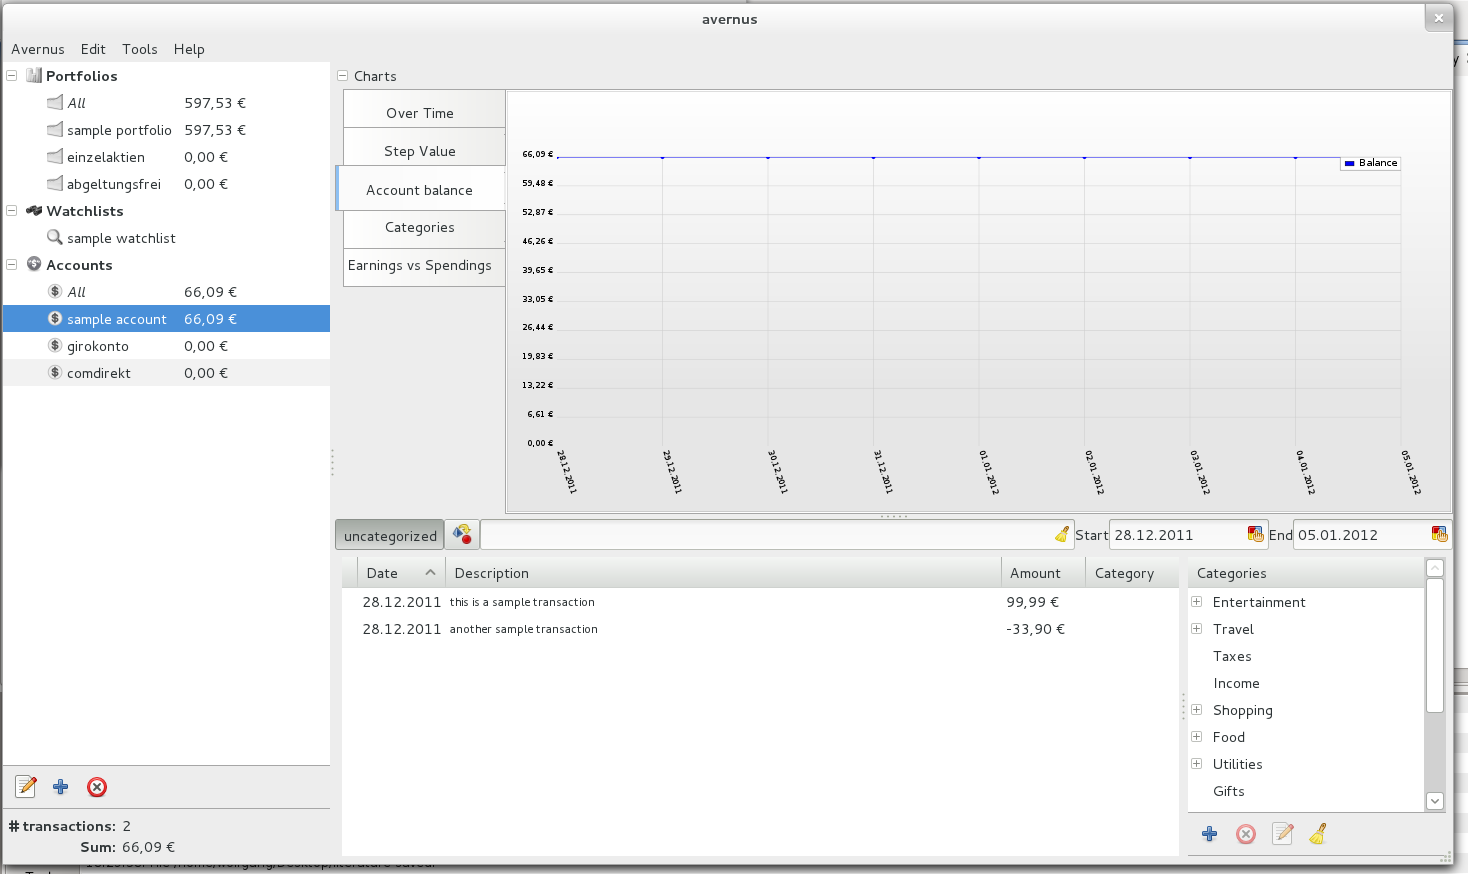Open the End date calendar picker

[x=1439, y=535]
